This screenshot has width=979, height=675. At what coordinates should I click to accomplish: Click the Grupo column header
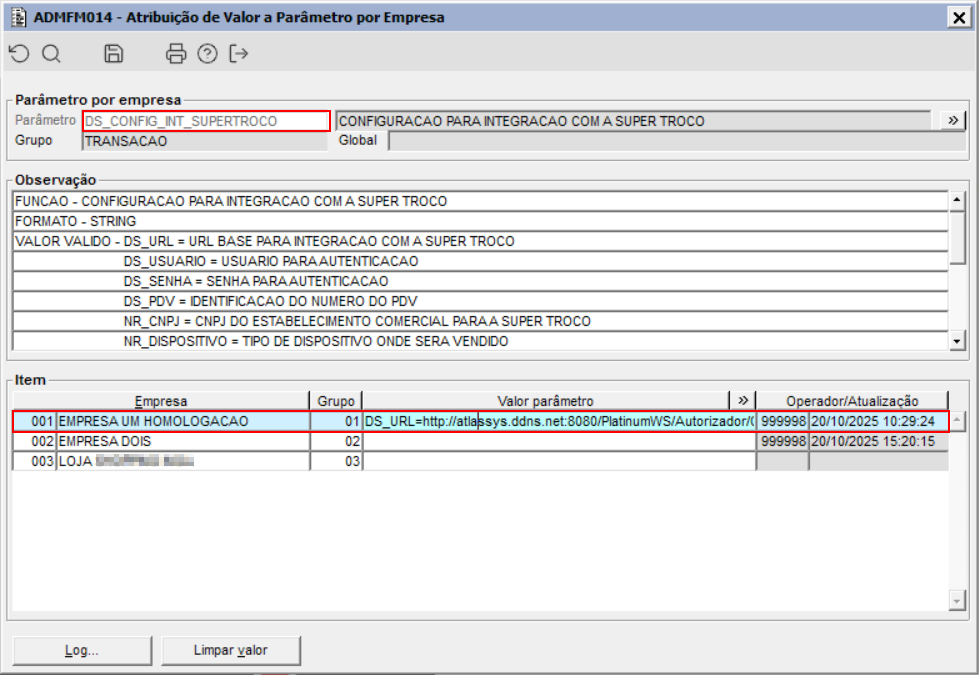click(x=336, y=401)
